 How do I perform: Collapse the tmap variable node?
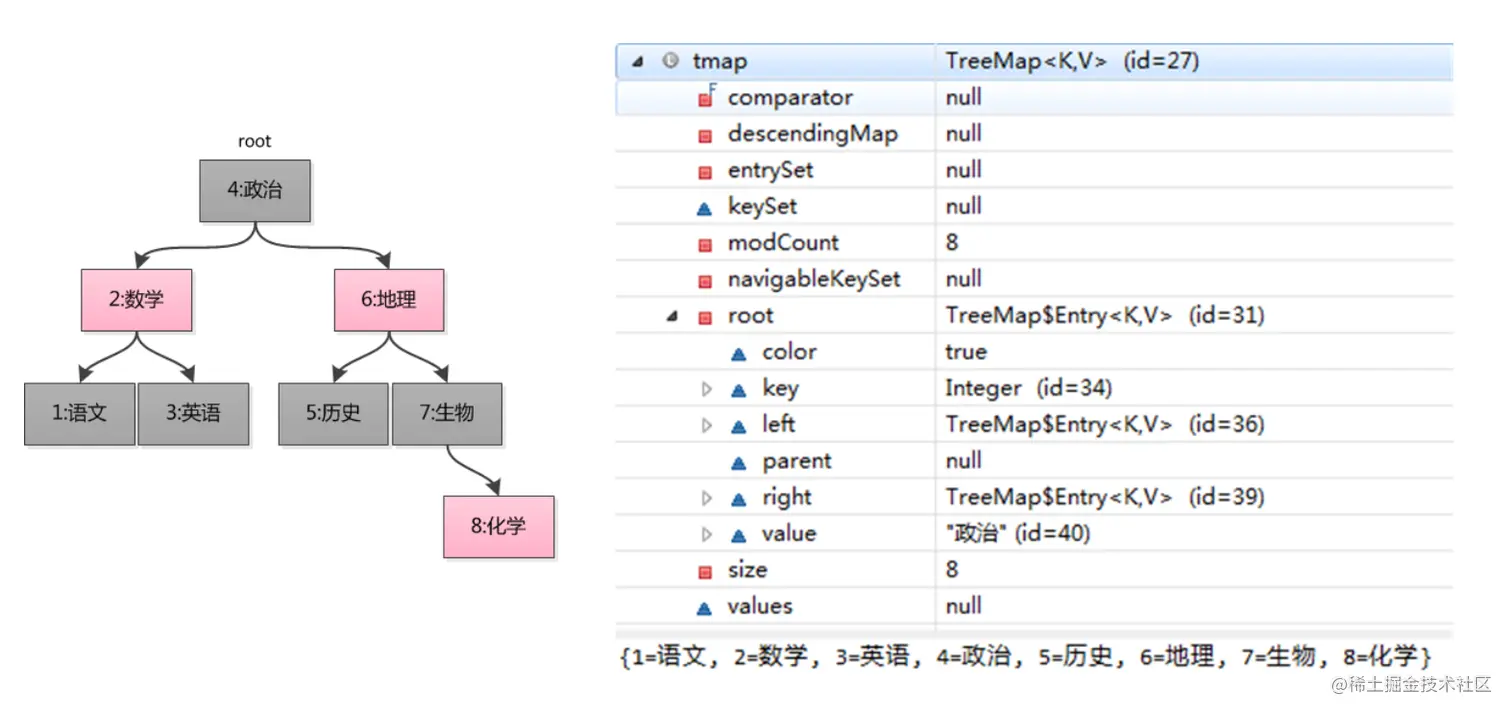tap(638, 62)
